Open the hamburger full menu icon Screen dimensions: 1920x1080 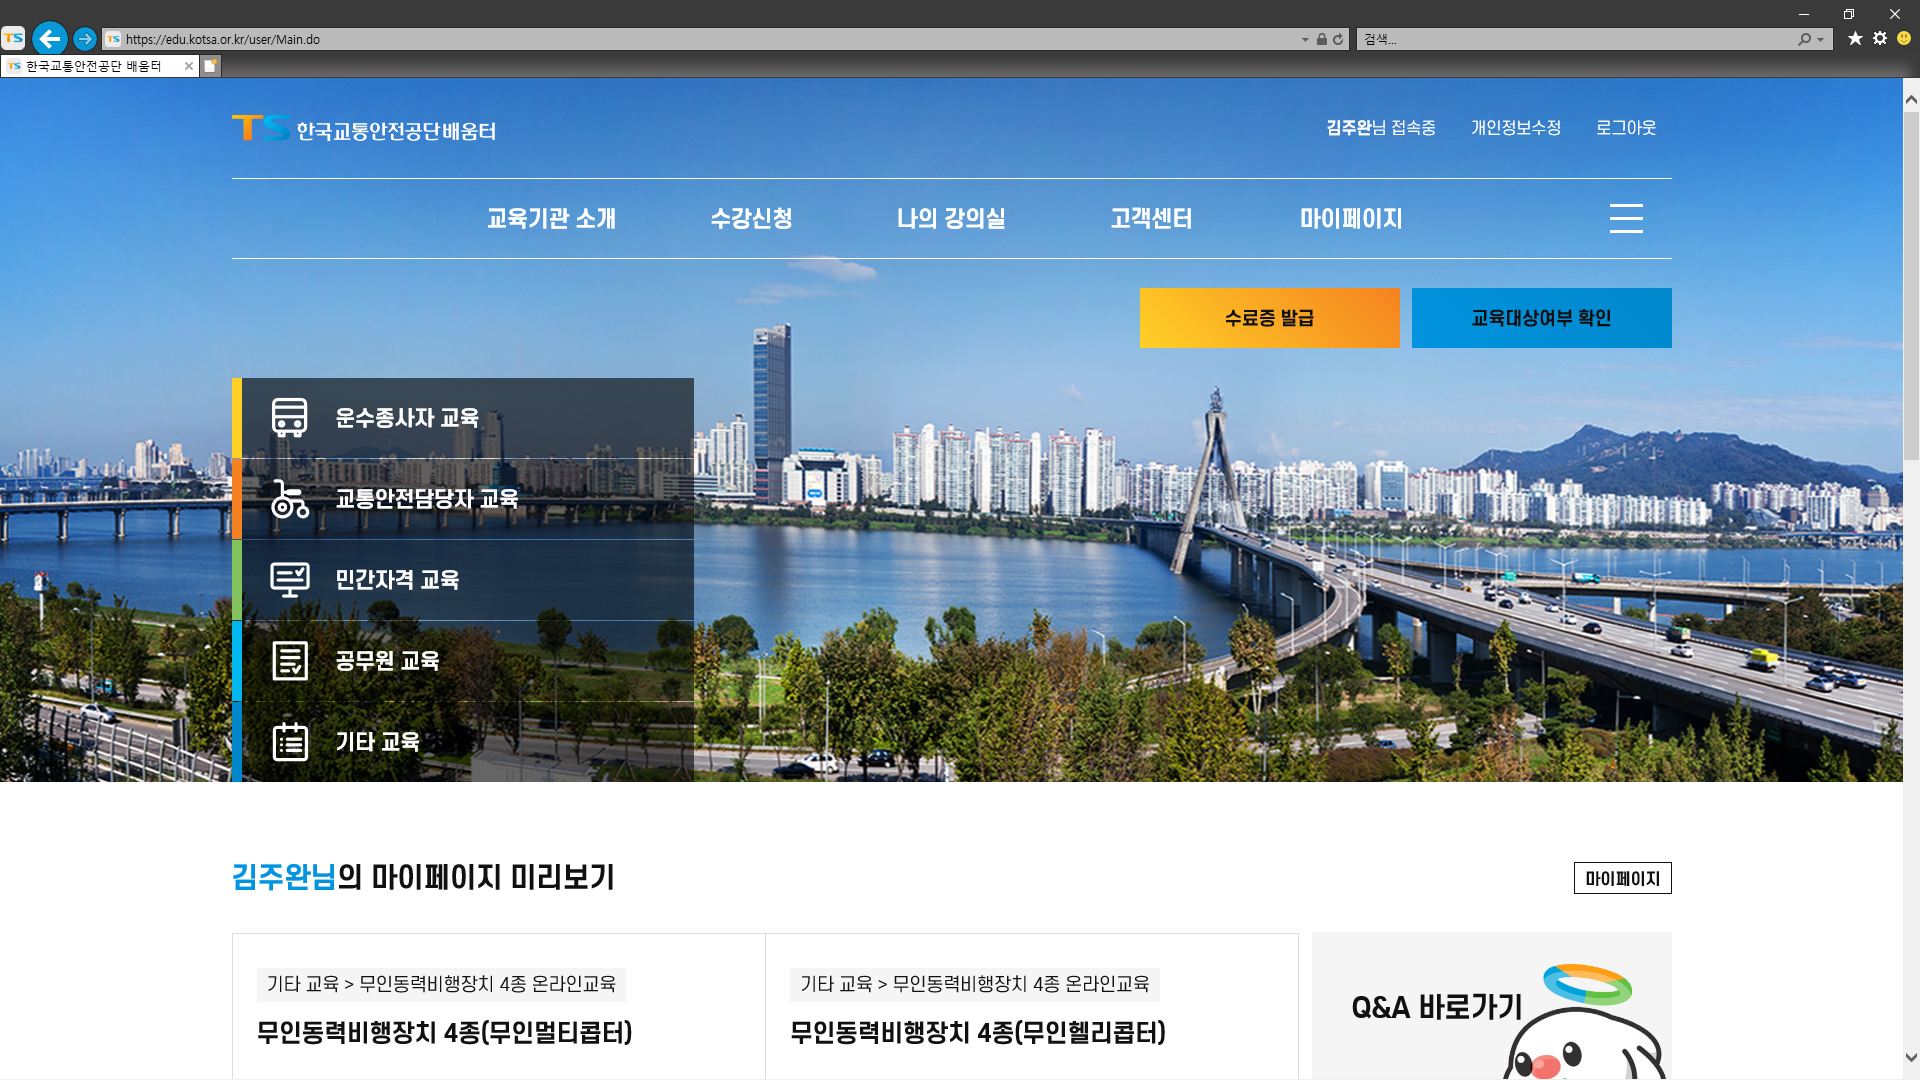coord(1626,218)
